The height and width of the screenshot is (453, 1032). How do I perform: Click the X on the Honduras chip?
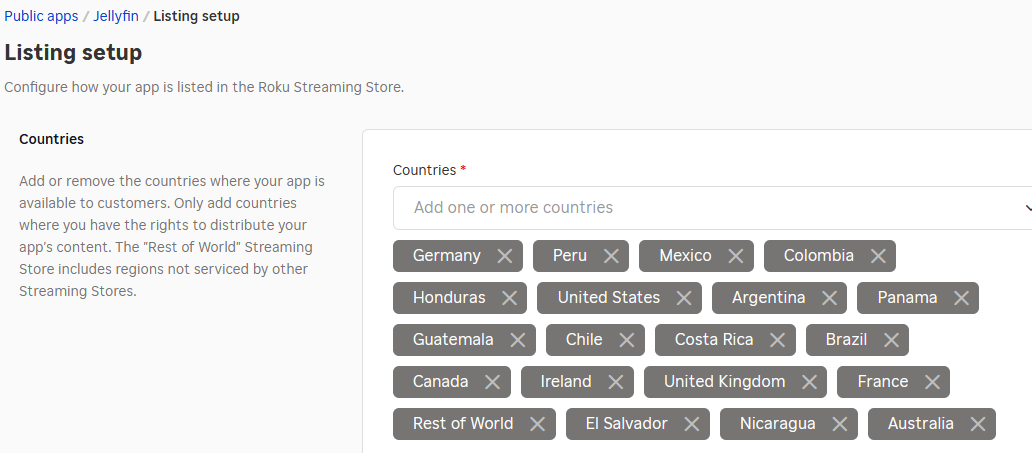point(509,298)
